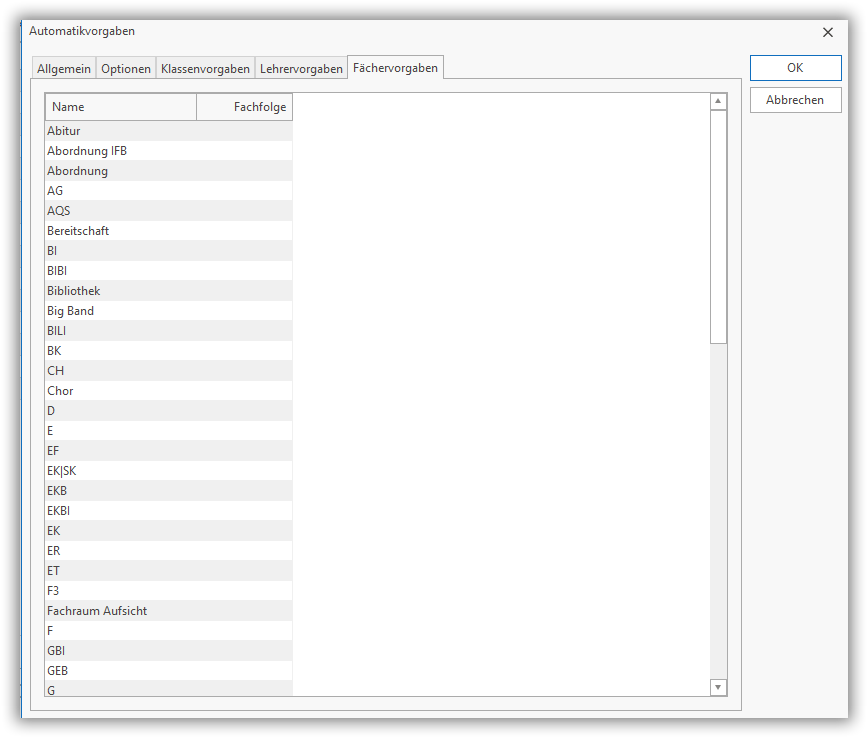Switch to the Klassenvorgaben tab
Screen dimensions: 868x738
point(205,69)
